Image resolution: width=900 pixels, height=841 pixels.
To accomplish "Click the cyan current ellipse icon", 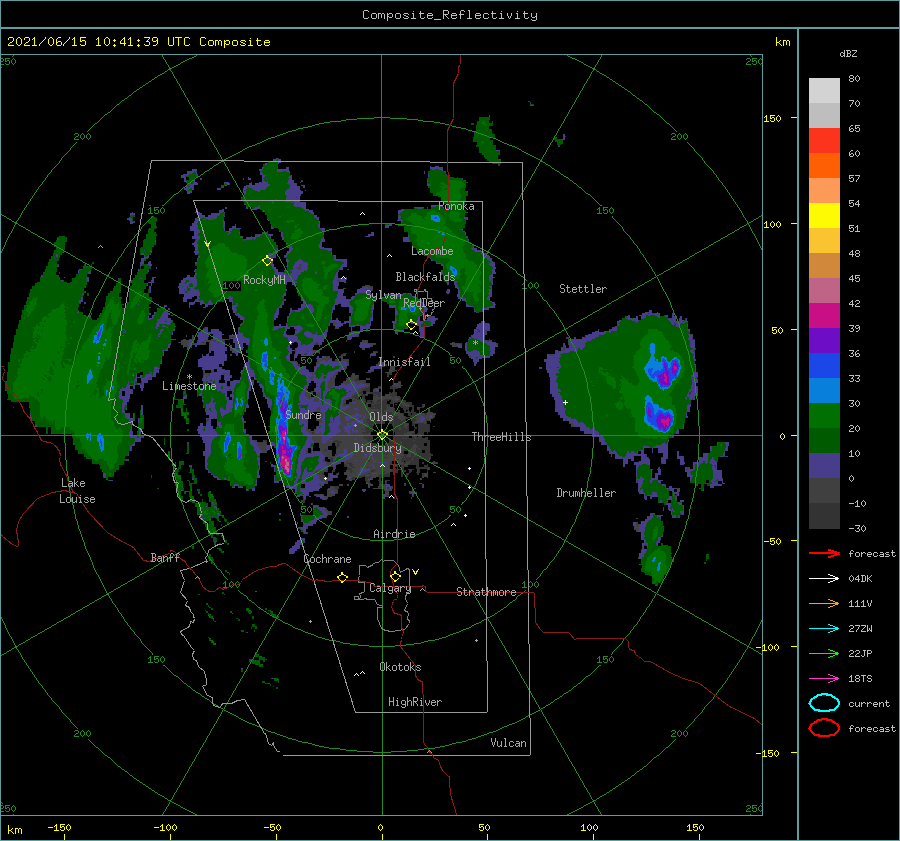I will (x=824, y=703).
